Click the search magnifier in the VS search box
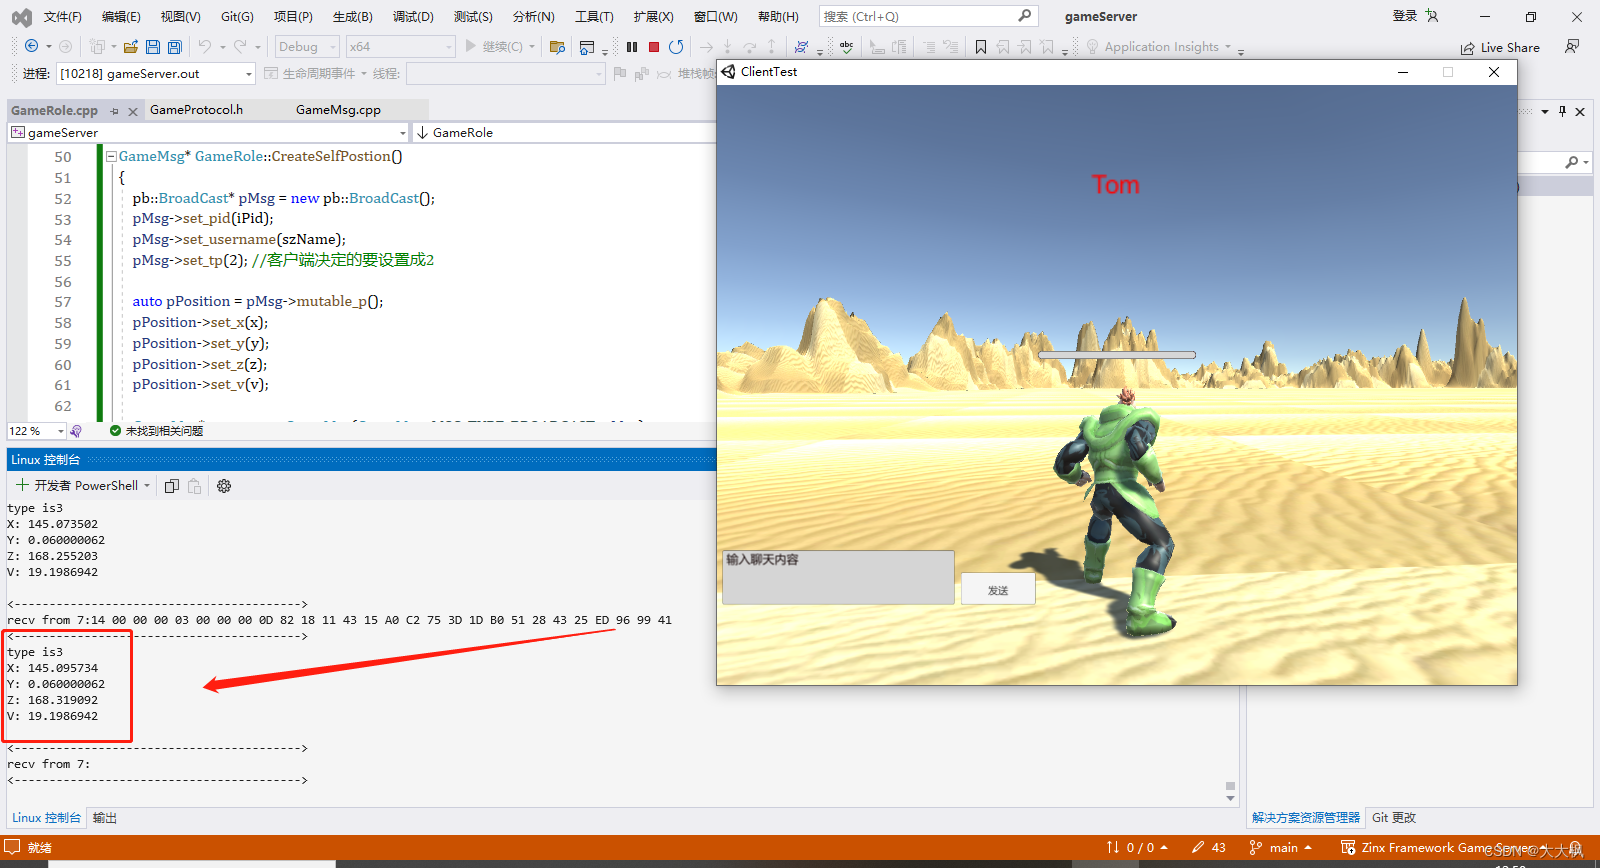This screenshot has width=1600, height=868. pos(1025,16)
